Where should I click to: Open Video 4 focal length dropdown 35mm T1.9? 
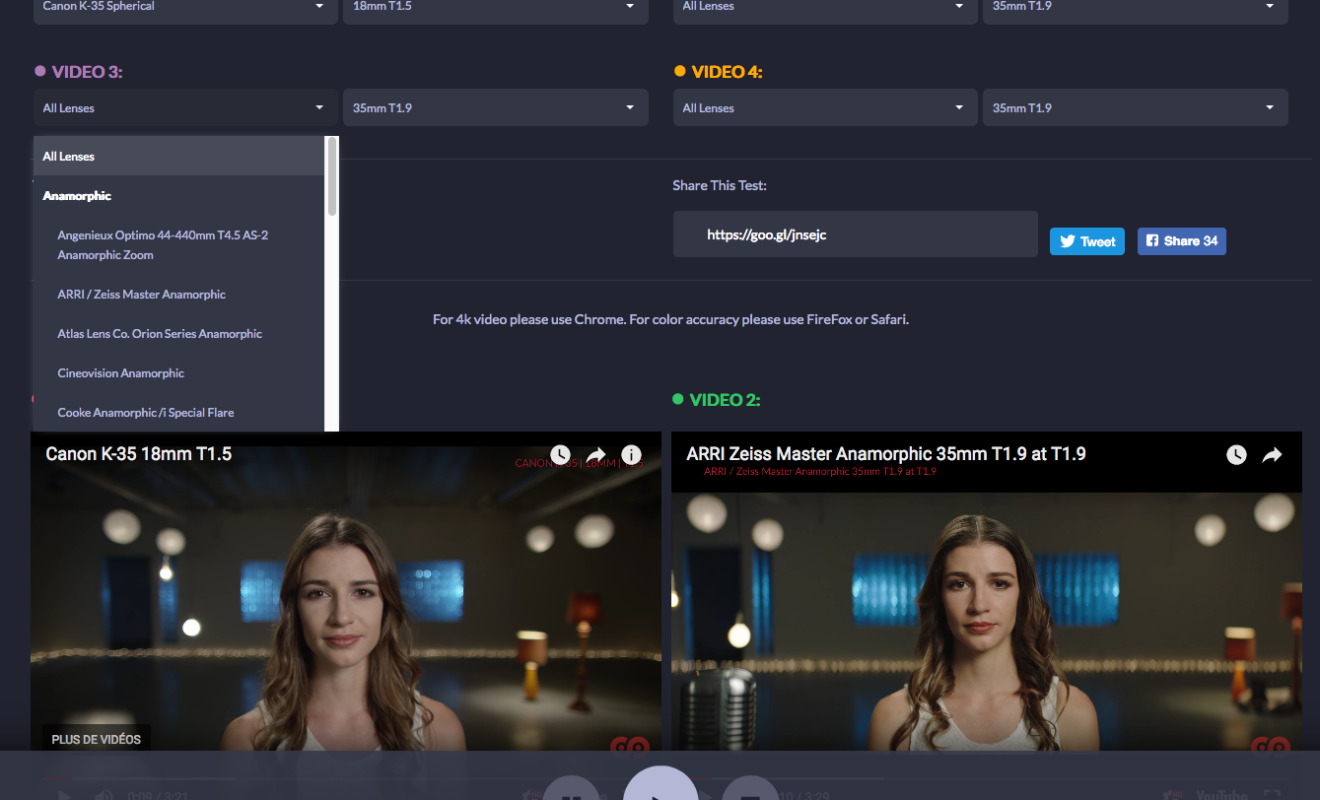(x=1135, y=108)
